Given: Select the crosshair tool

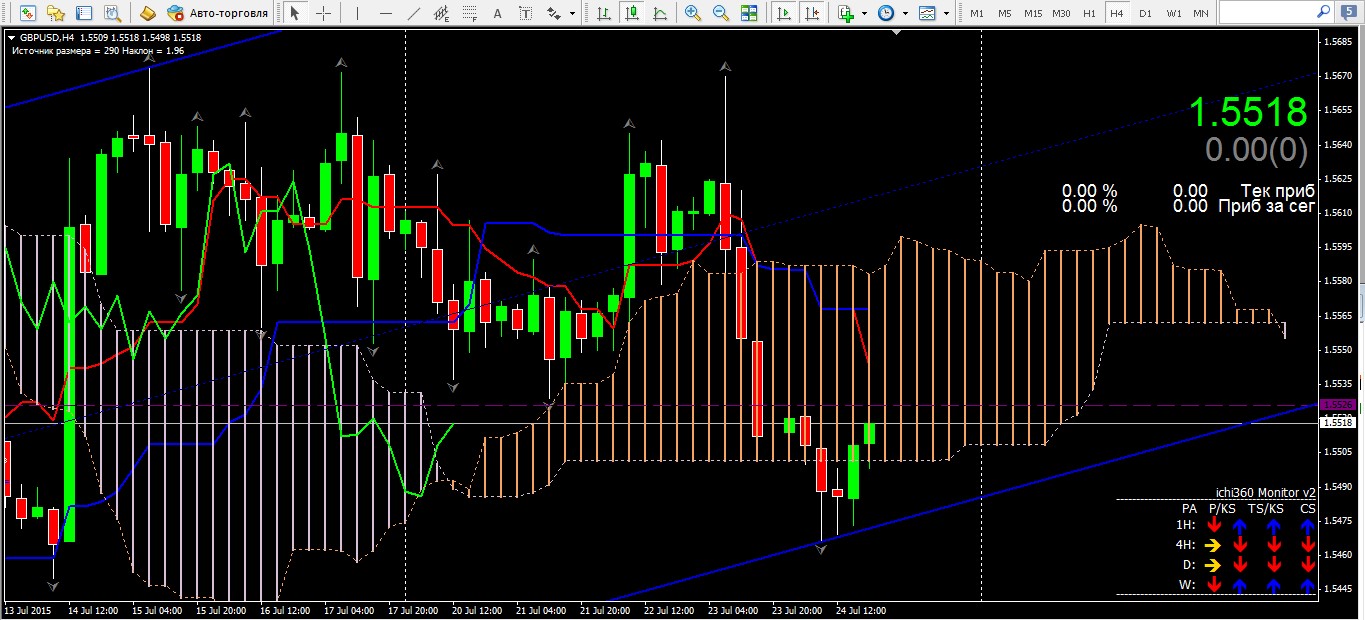Looking at the screenshot, I should pos(322,13).
